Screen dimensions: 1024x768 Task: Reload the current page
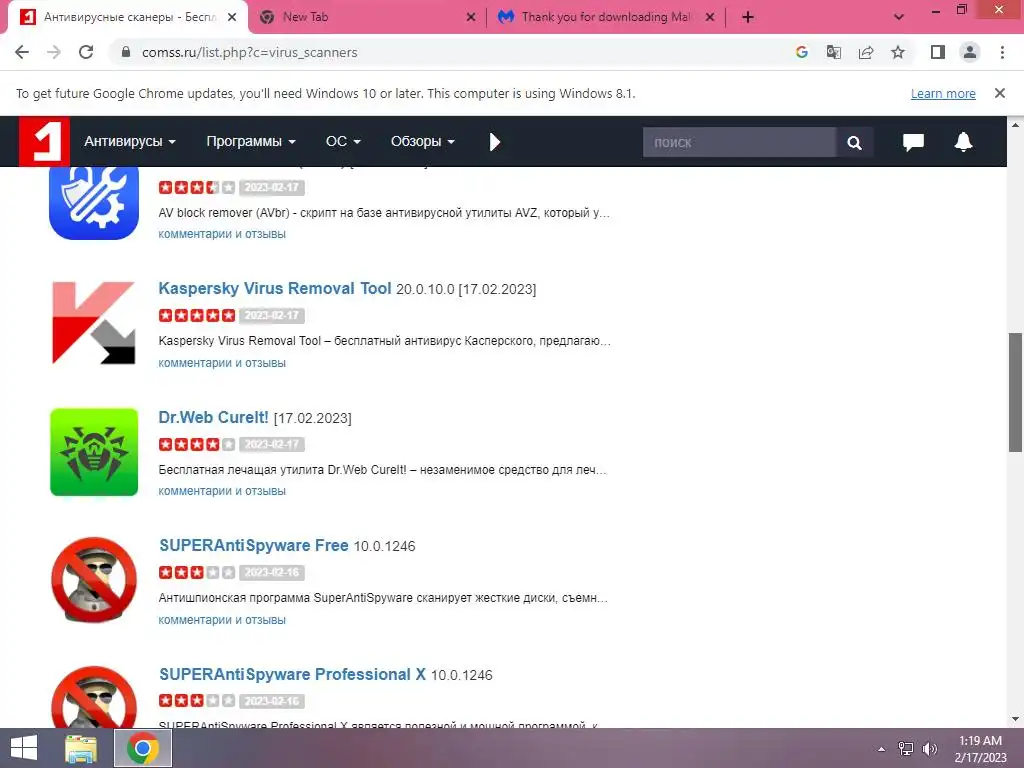(x=86, y=52)
